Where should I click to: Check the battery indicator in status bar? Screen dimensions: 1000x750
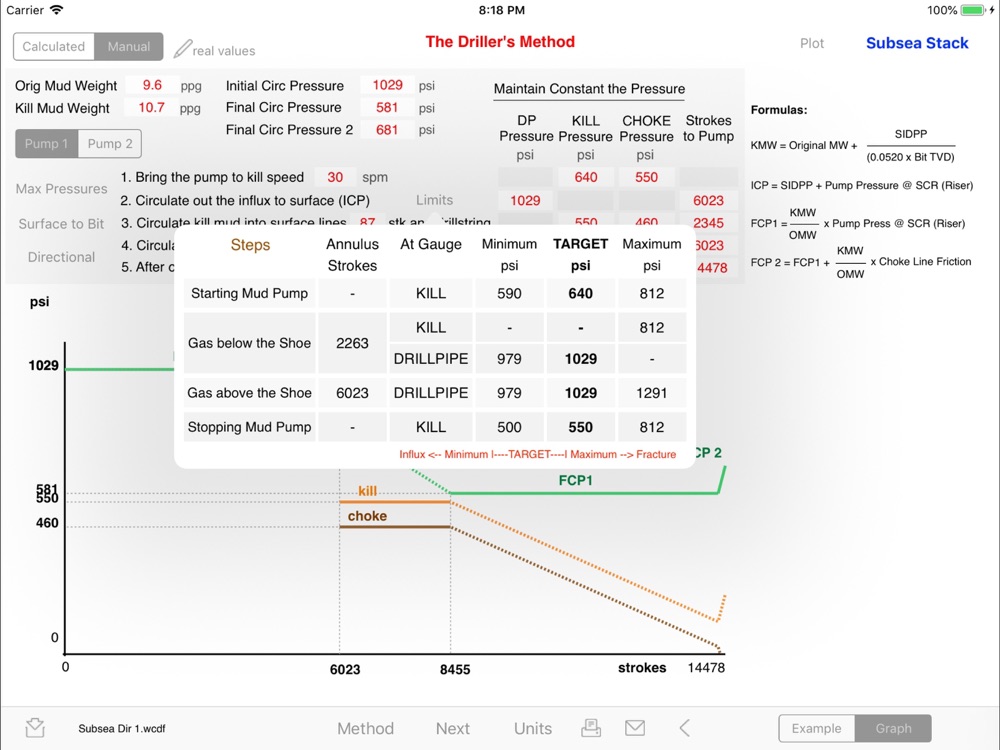pos(974,10)
